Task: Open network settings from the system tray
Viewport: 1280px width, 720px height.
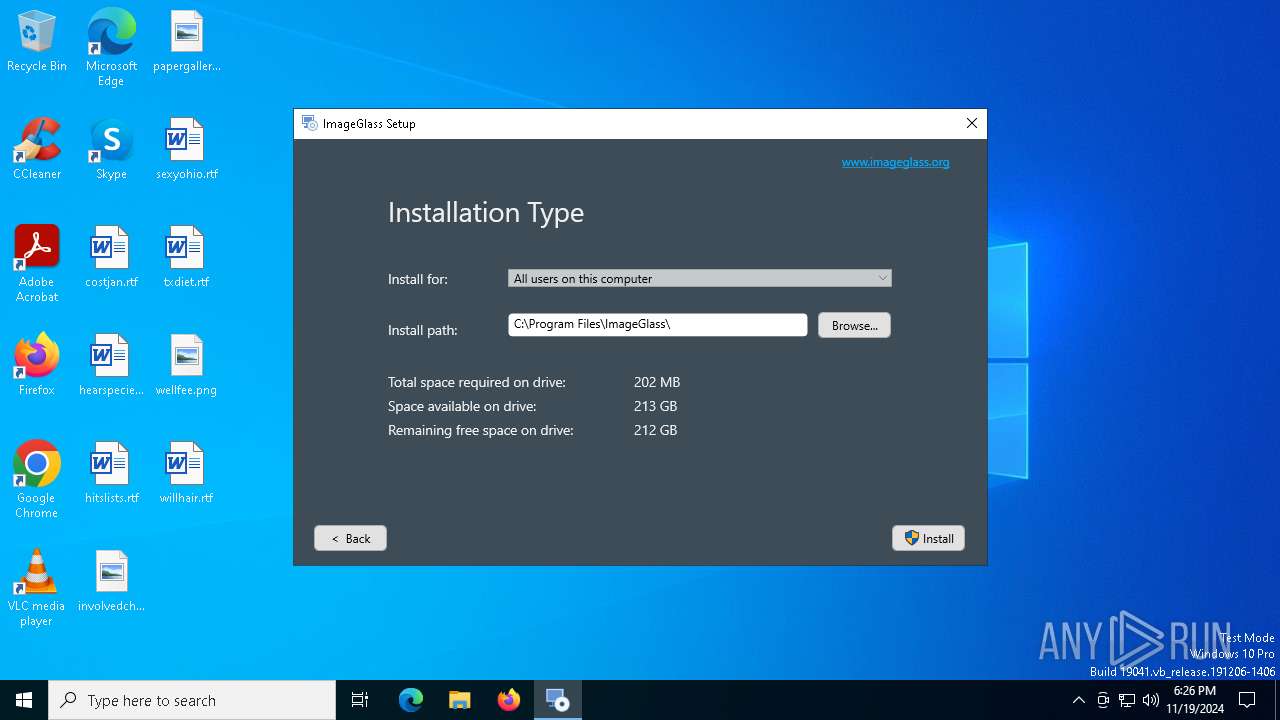Action: 1127,700
